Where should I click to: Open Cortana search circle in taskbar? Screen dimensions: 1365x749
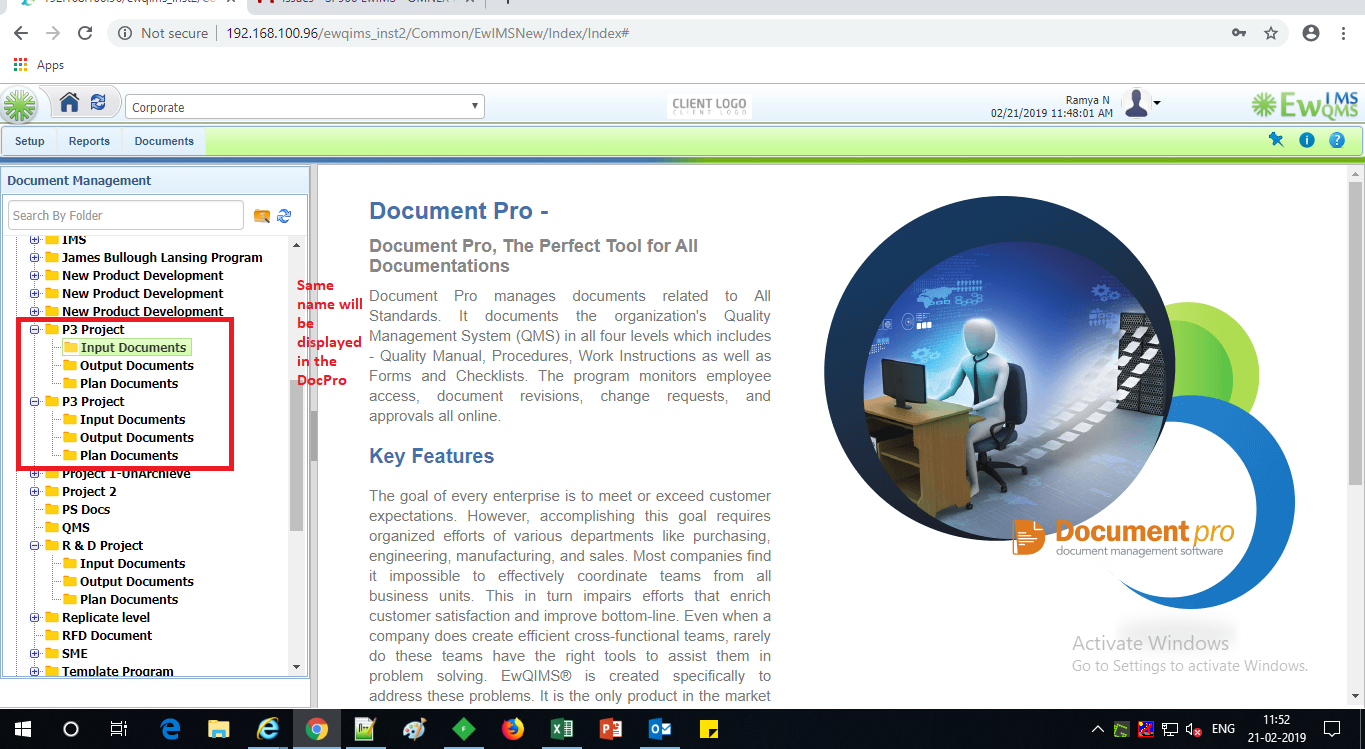tap(71, 729)
